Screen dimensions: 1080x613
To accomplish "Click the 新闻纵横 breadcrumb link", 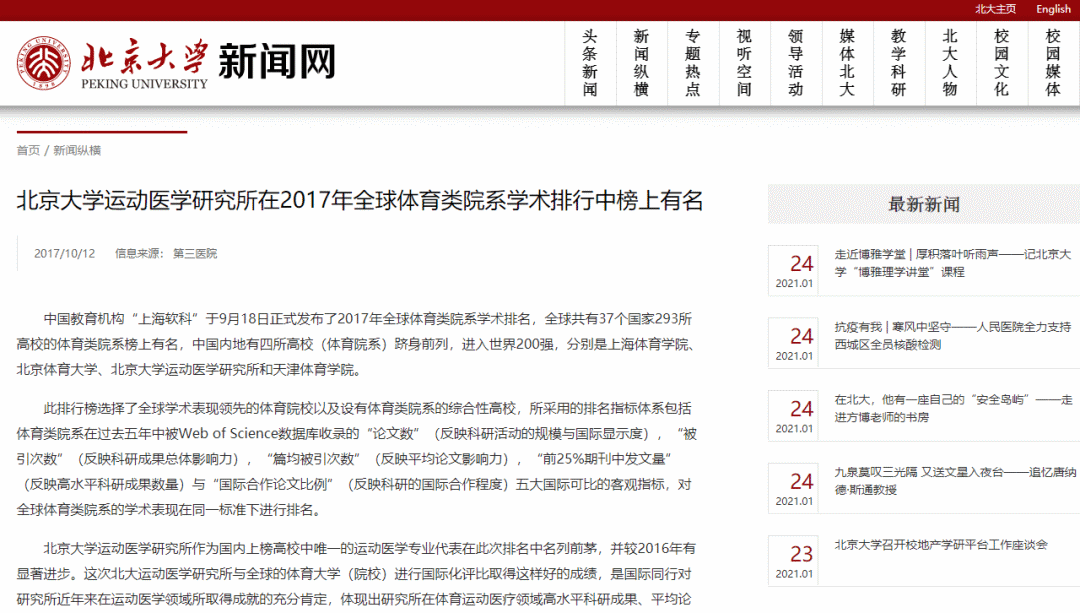I will (x=77, y=150).
